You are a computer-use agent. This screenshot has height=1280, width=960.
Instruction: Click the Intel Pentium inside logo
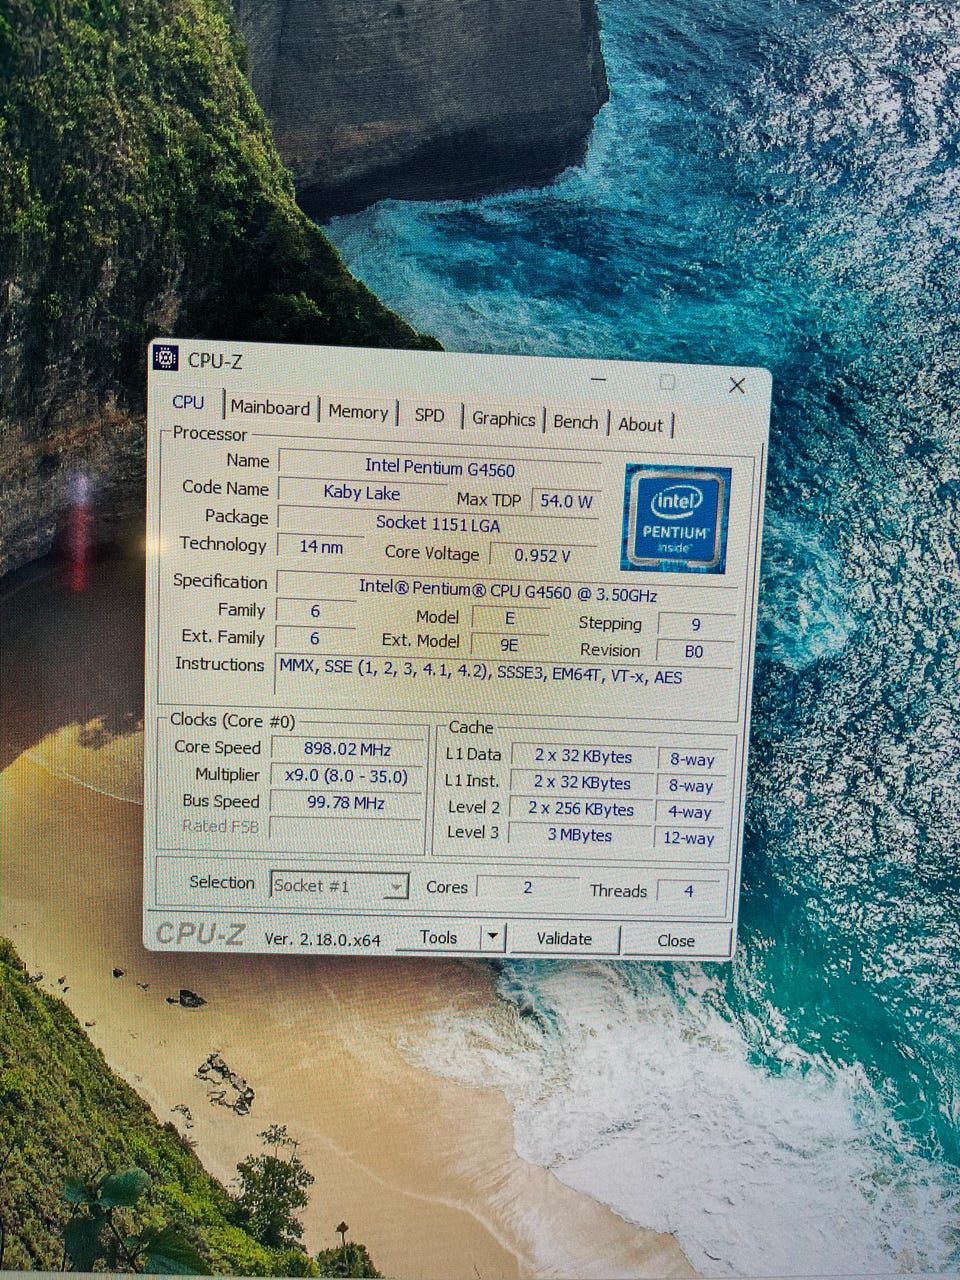click(x=676, y=518)
